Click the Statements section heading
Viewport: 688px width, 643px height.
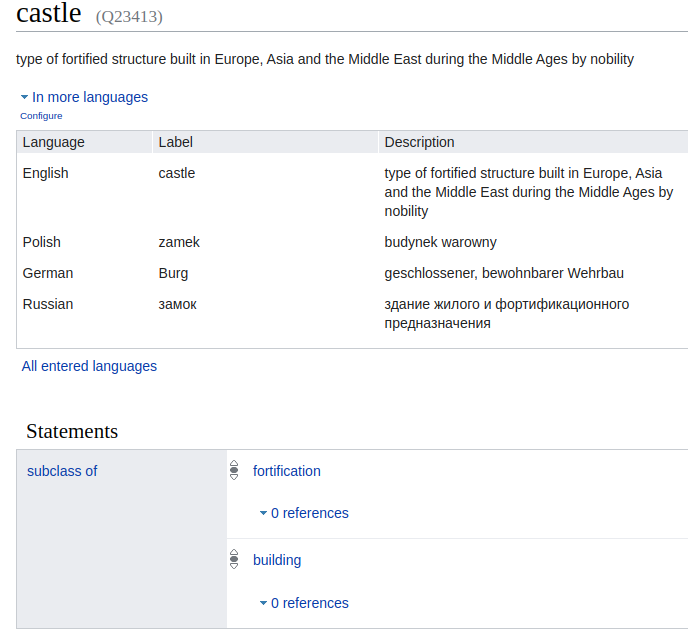coord(72,431)
